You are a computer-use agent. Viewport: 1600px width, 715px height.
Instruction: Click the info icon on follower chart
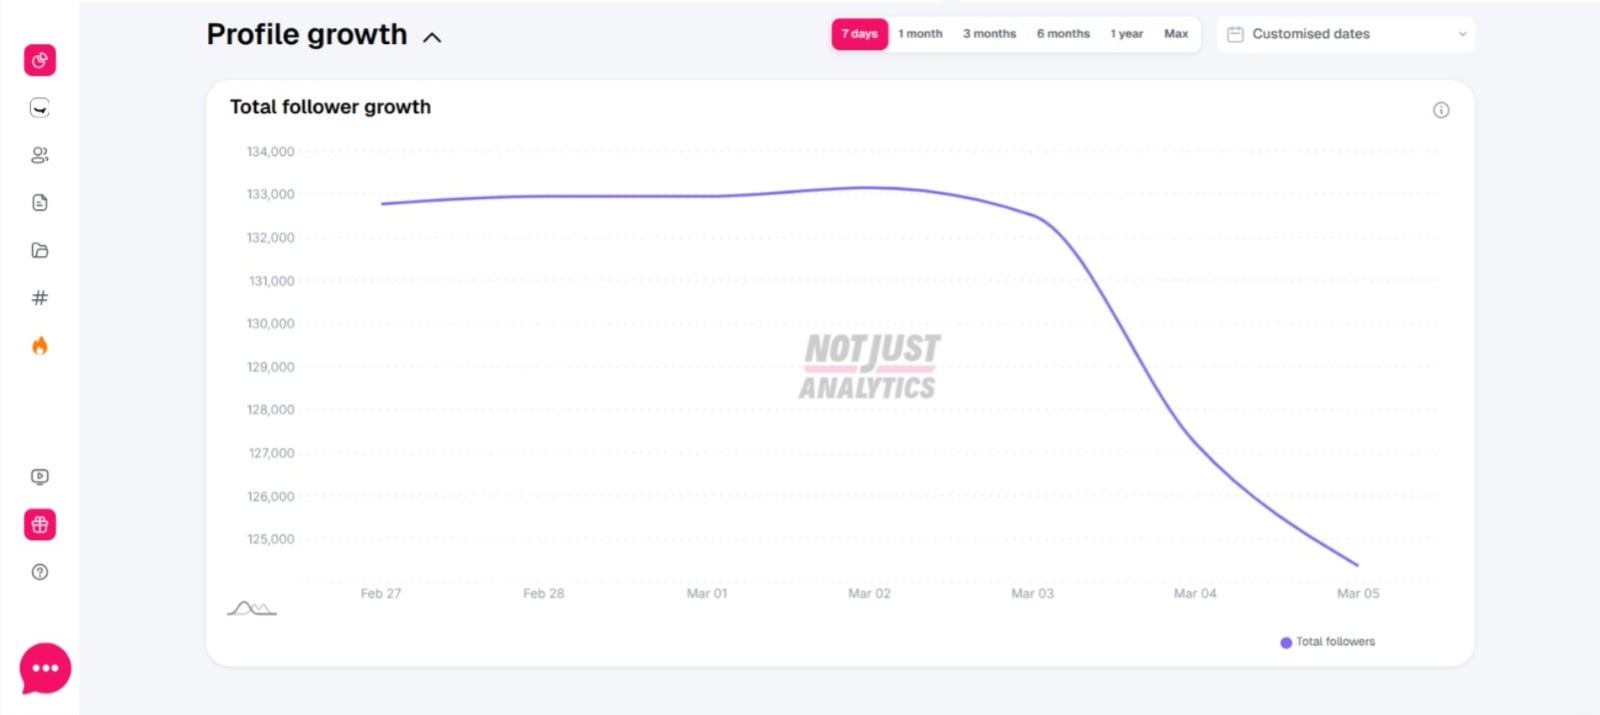[1441, 110]
